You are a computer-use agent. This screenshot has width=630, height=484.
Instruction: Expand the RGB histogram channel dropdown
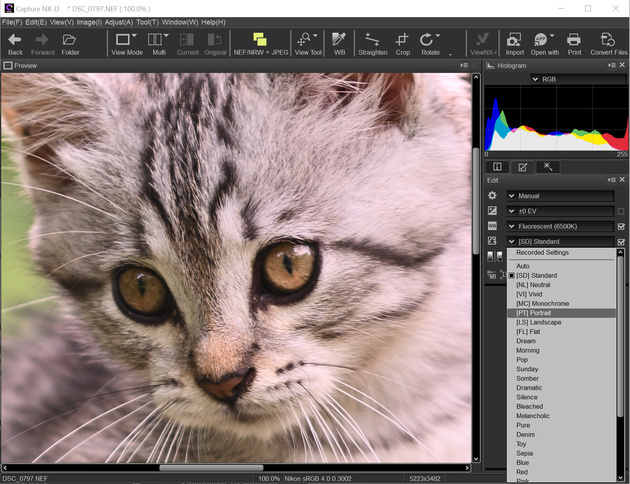coord(537,78)
